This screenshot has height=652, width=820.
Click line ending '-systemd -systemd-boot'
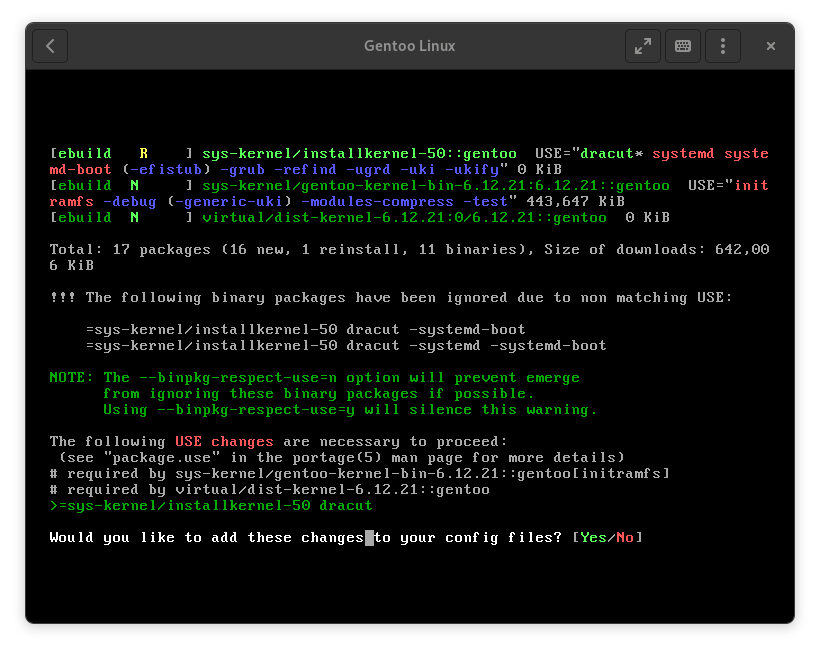point(346,346)
